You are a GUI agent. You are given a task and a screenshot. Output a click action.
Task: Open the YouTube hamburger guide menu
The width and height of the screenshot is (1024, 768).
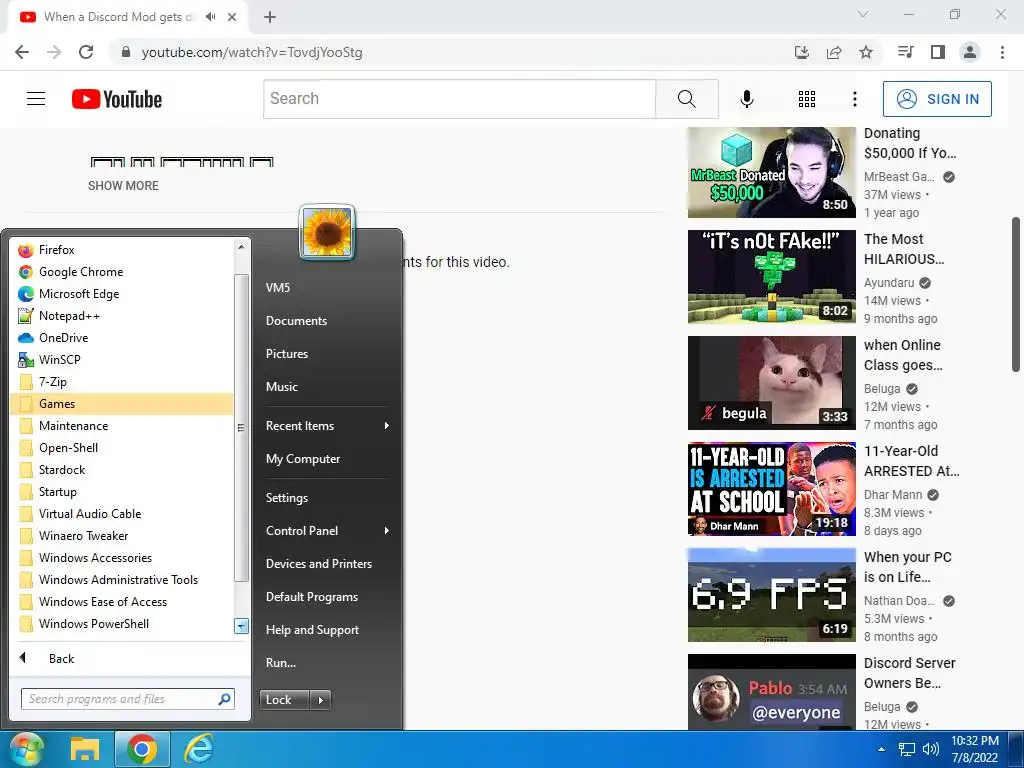(36, 99)
